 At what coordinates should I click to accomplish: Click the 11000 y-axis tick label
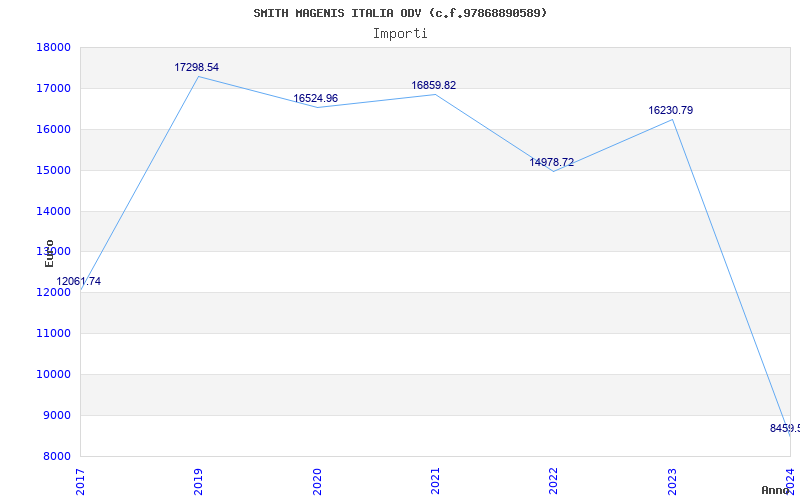(x=53, y=333)
